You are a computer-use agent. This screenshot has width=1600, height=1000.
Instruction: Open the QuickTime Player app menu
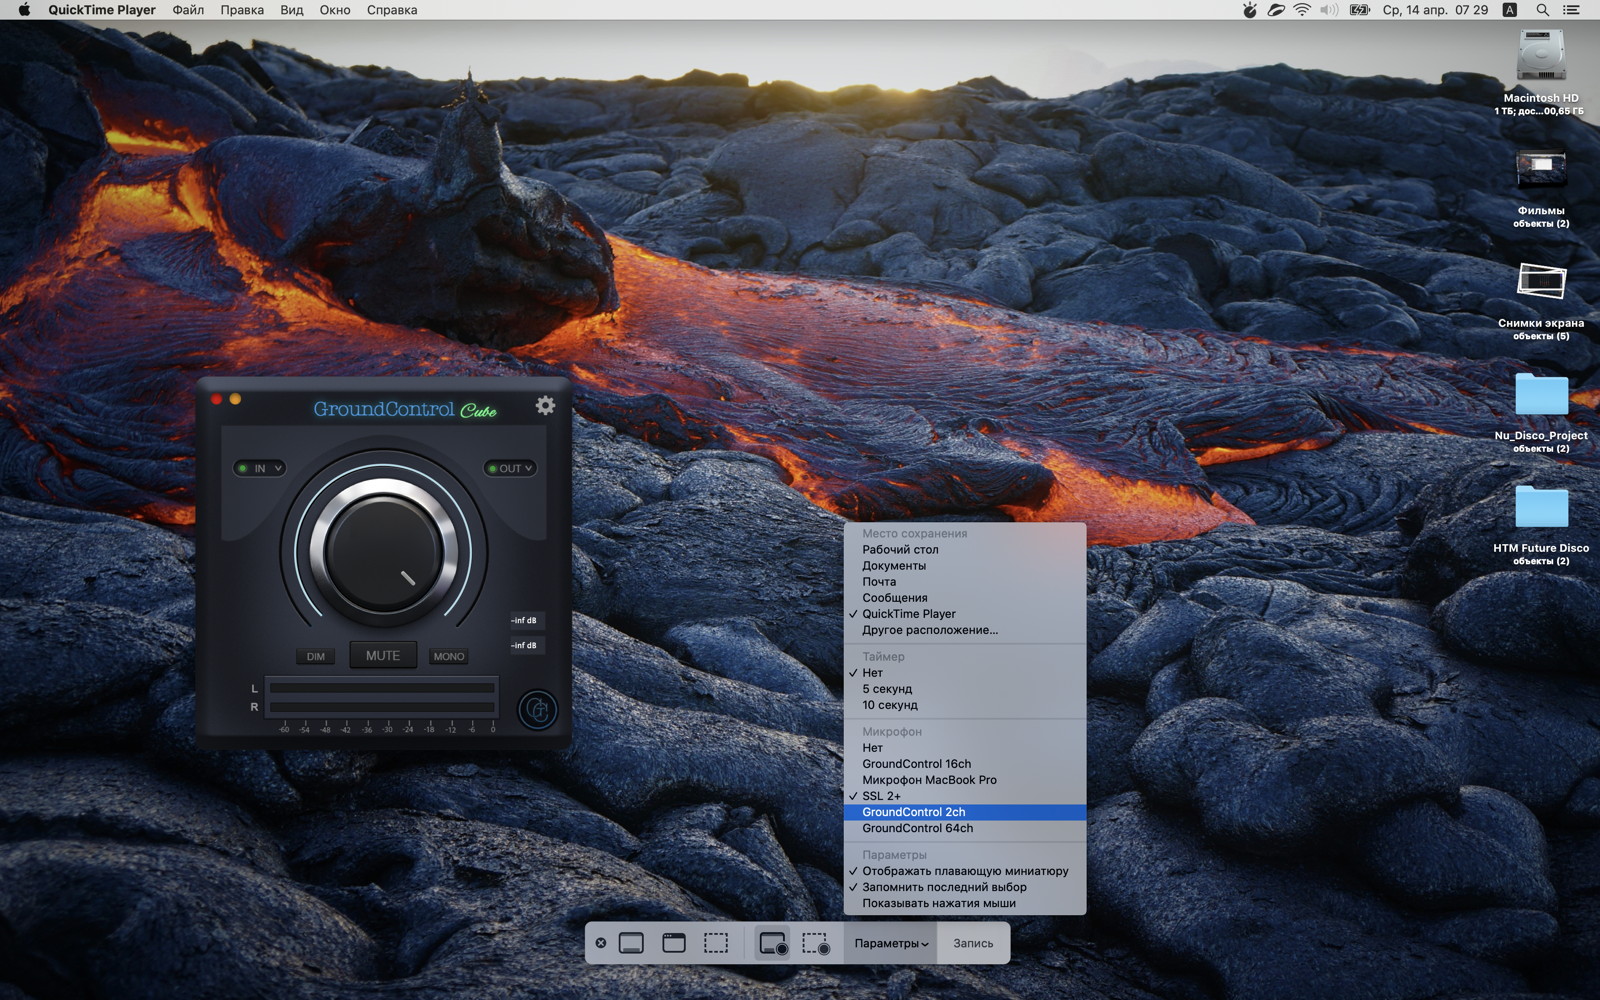click(x=102, y=10)
